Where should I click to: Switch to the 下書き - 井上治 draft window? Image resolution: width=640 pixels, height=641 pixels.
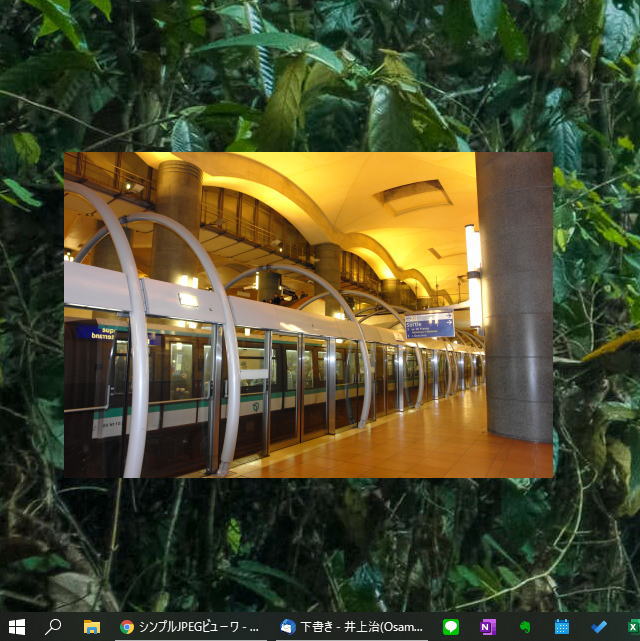[362, 627]
